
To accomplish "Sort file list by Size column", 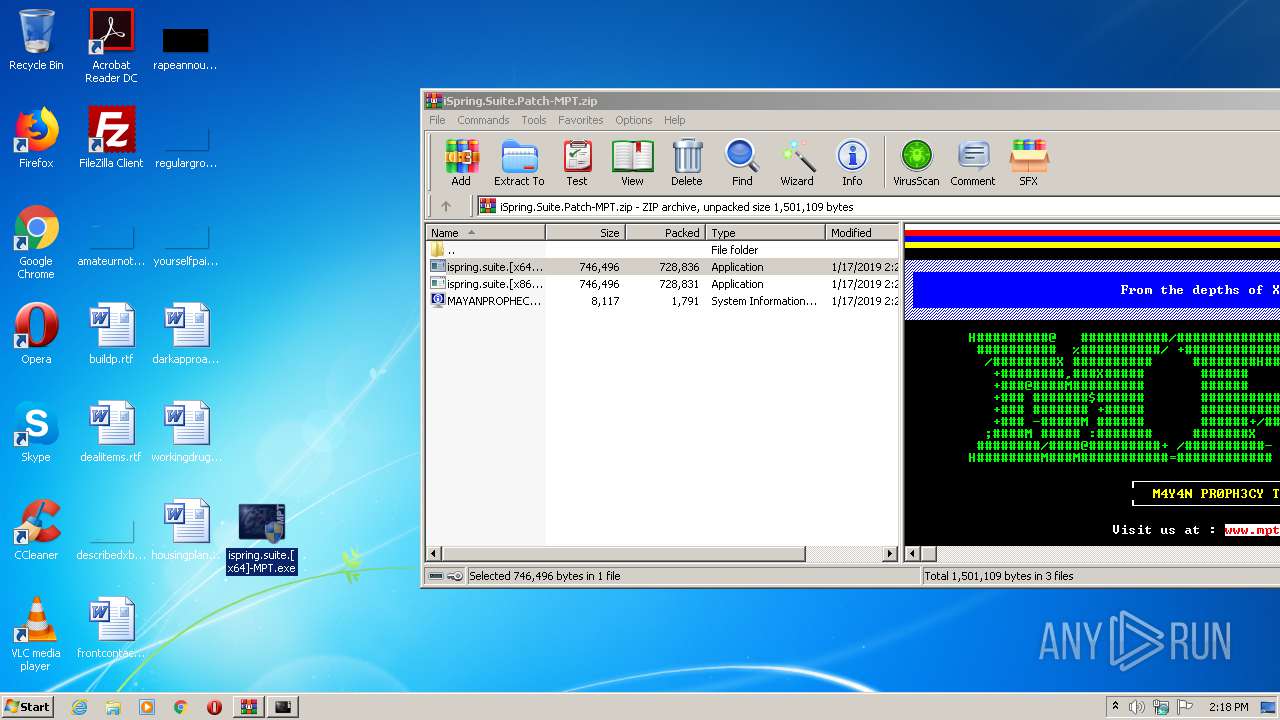I will point(585,232).
